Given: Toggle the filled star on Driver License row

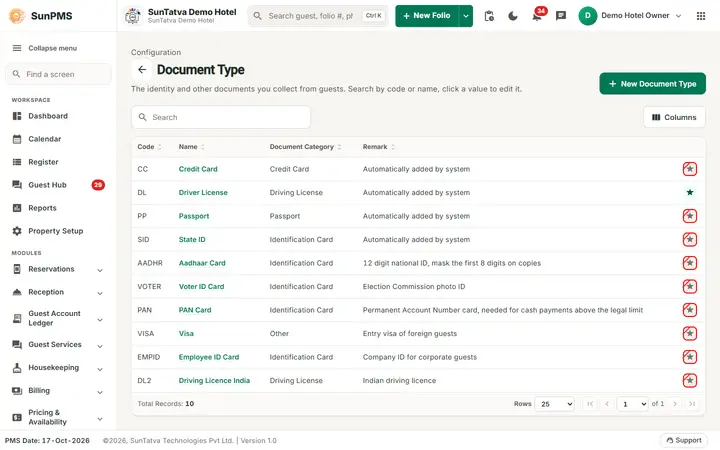Looking at the screenshot, I should tap(690, 192).
